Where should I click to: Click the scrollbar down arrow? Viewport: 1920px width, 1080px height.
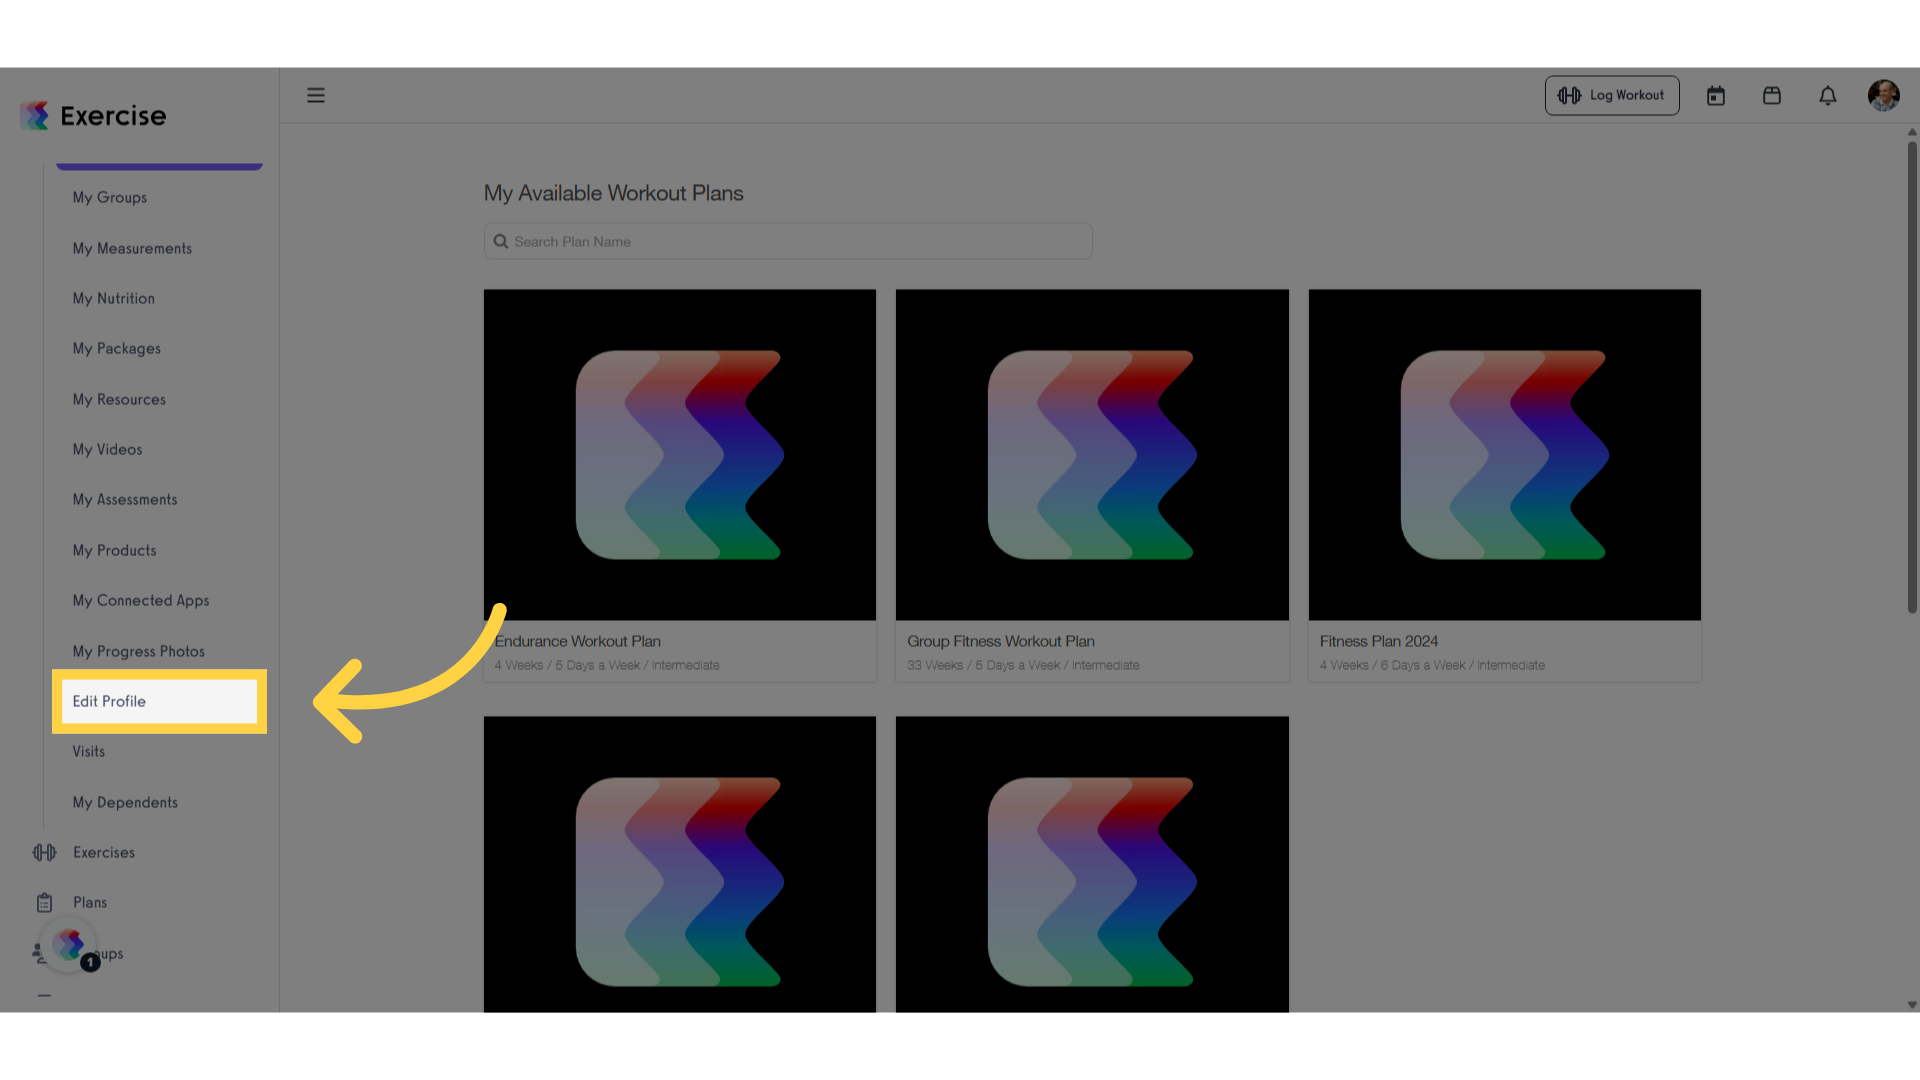point(1912,1005)
